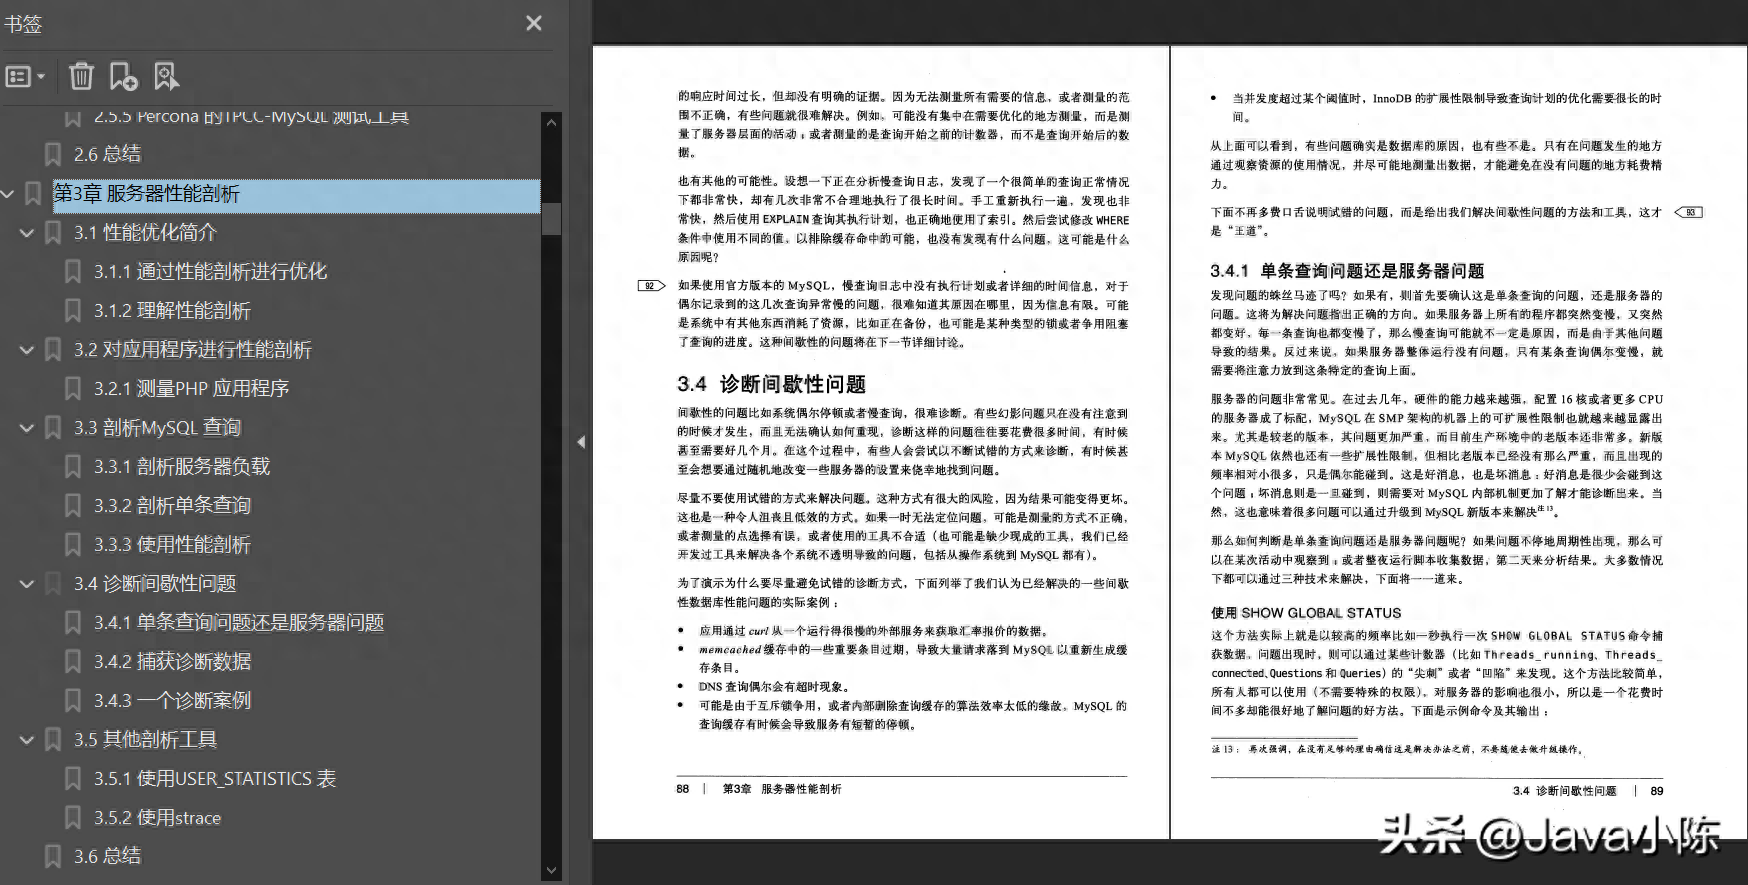The image size is (1748, 885).
Task: Go to 3.3.3 使用性能剖析
Action: click(172, 544)
